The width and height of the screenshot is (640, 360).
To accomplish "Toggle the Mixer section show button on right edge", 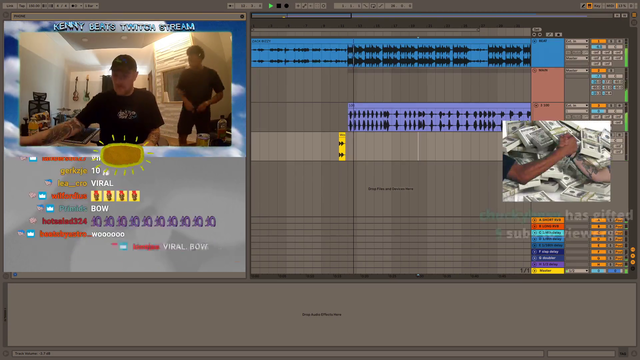I will point(633,262).
